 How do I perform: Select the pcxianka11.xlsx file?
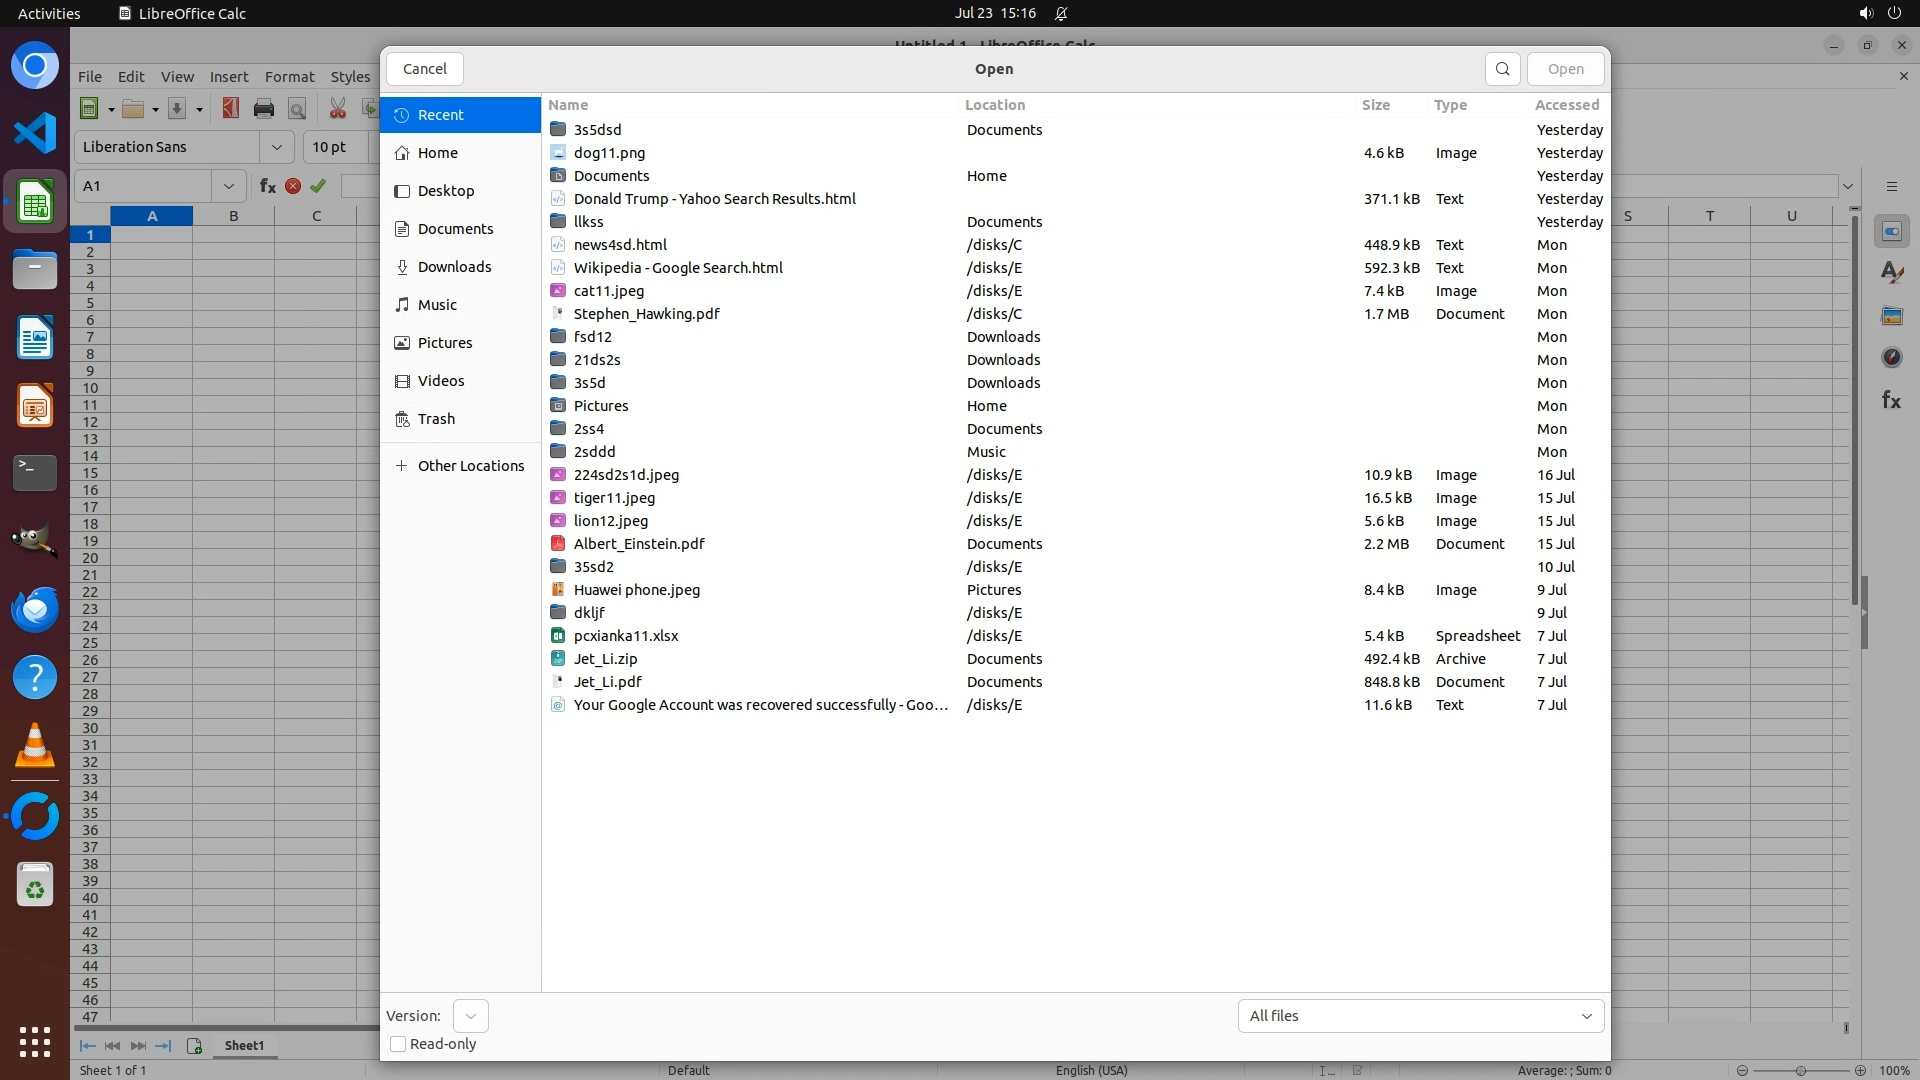[x=625, y=636]
